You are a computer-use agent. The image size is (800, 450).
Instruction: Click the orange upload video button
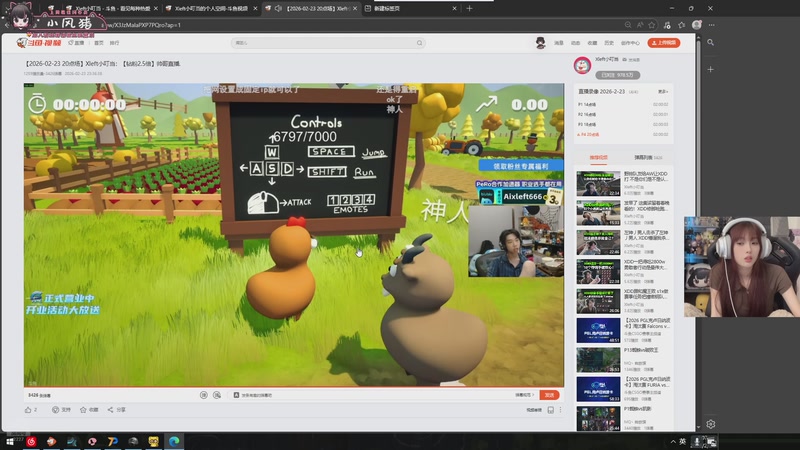pyautogui.click(x=664, y=43)
